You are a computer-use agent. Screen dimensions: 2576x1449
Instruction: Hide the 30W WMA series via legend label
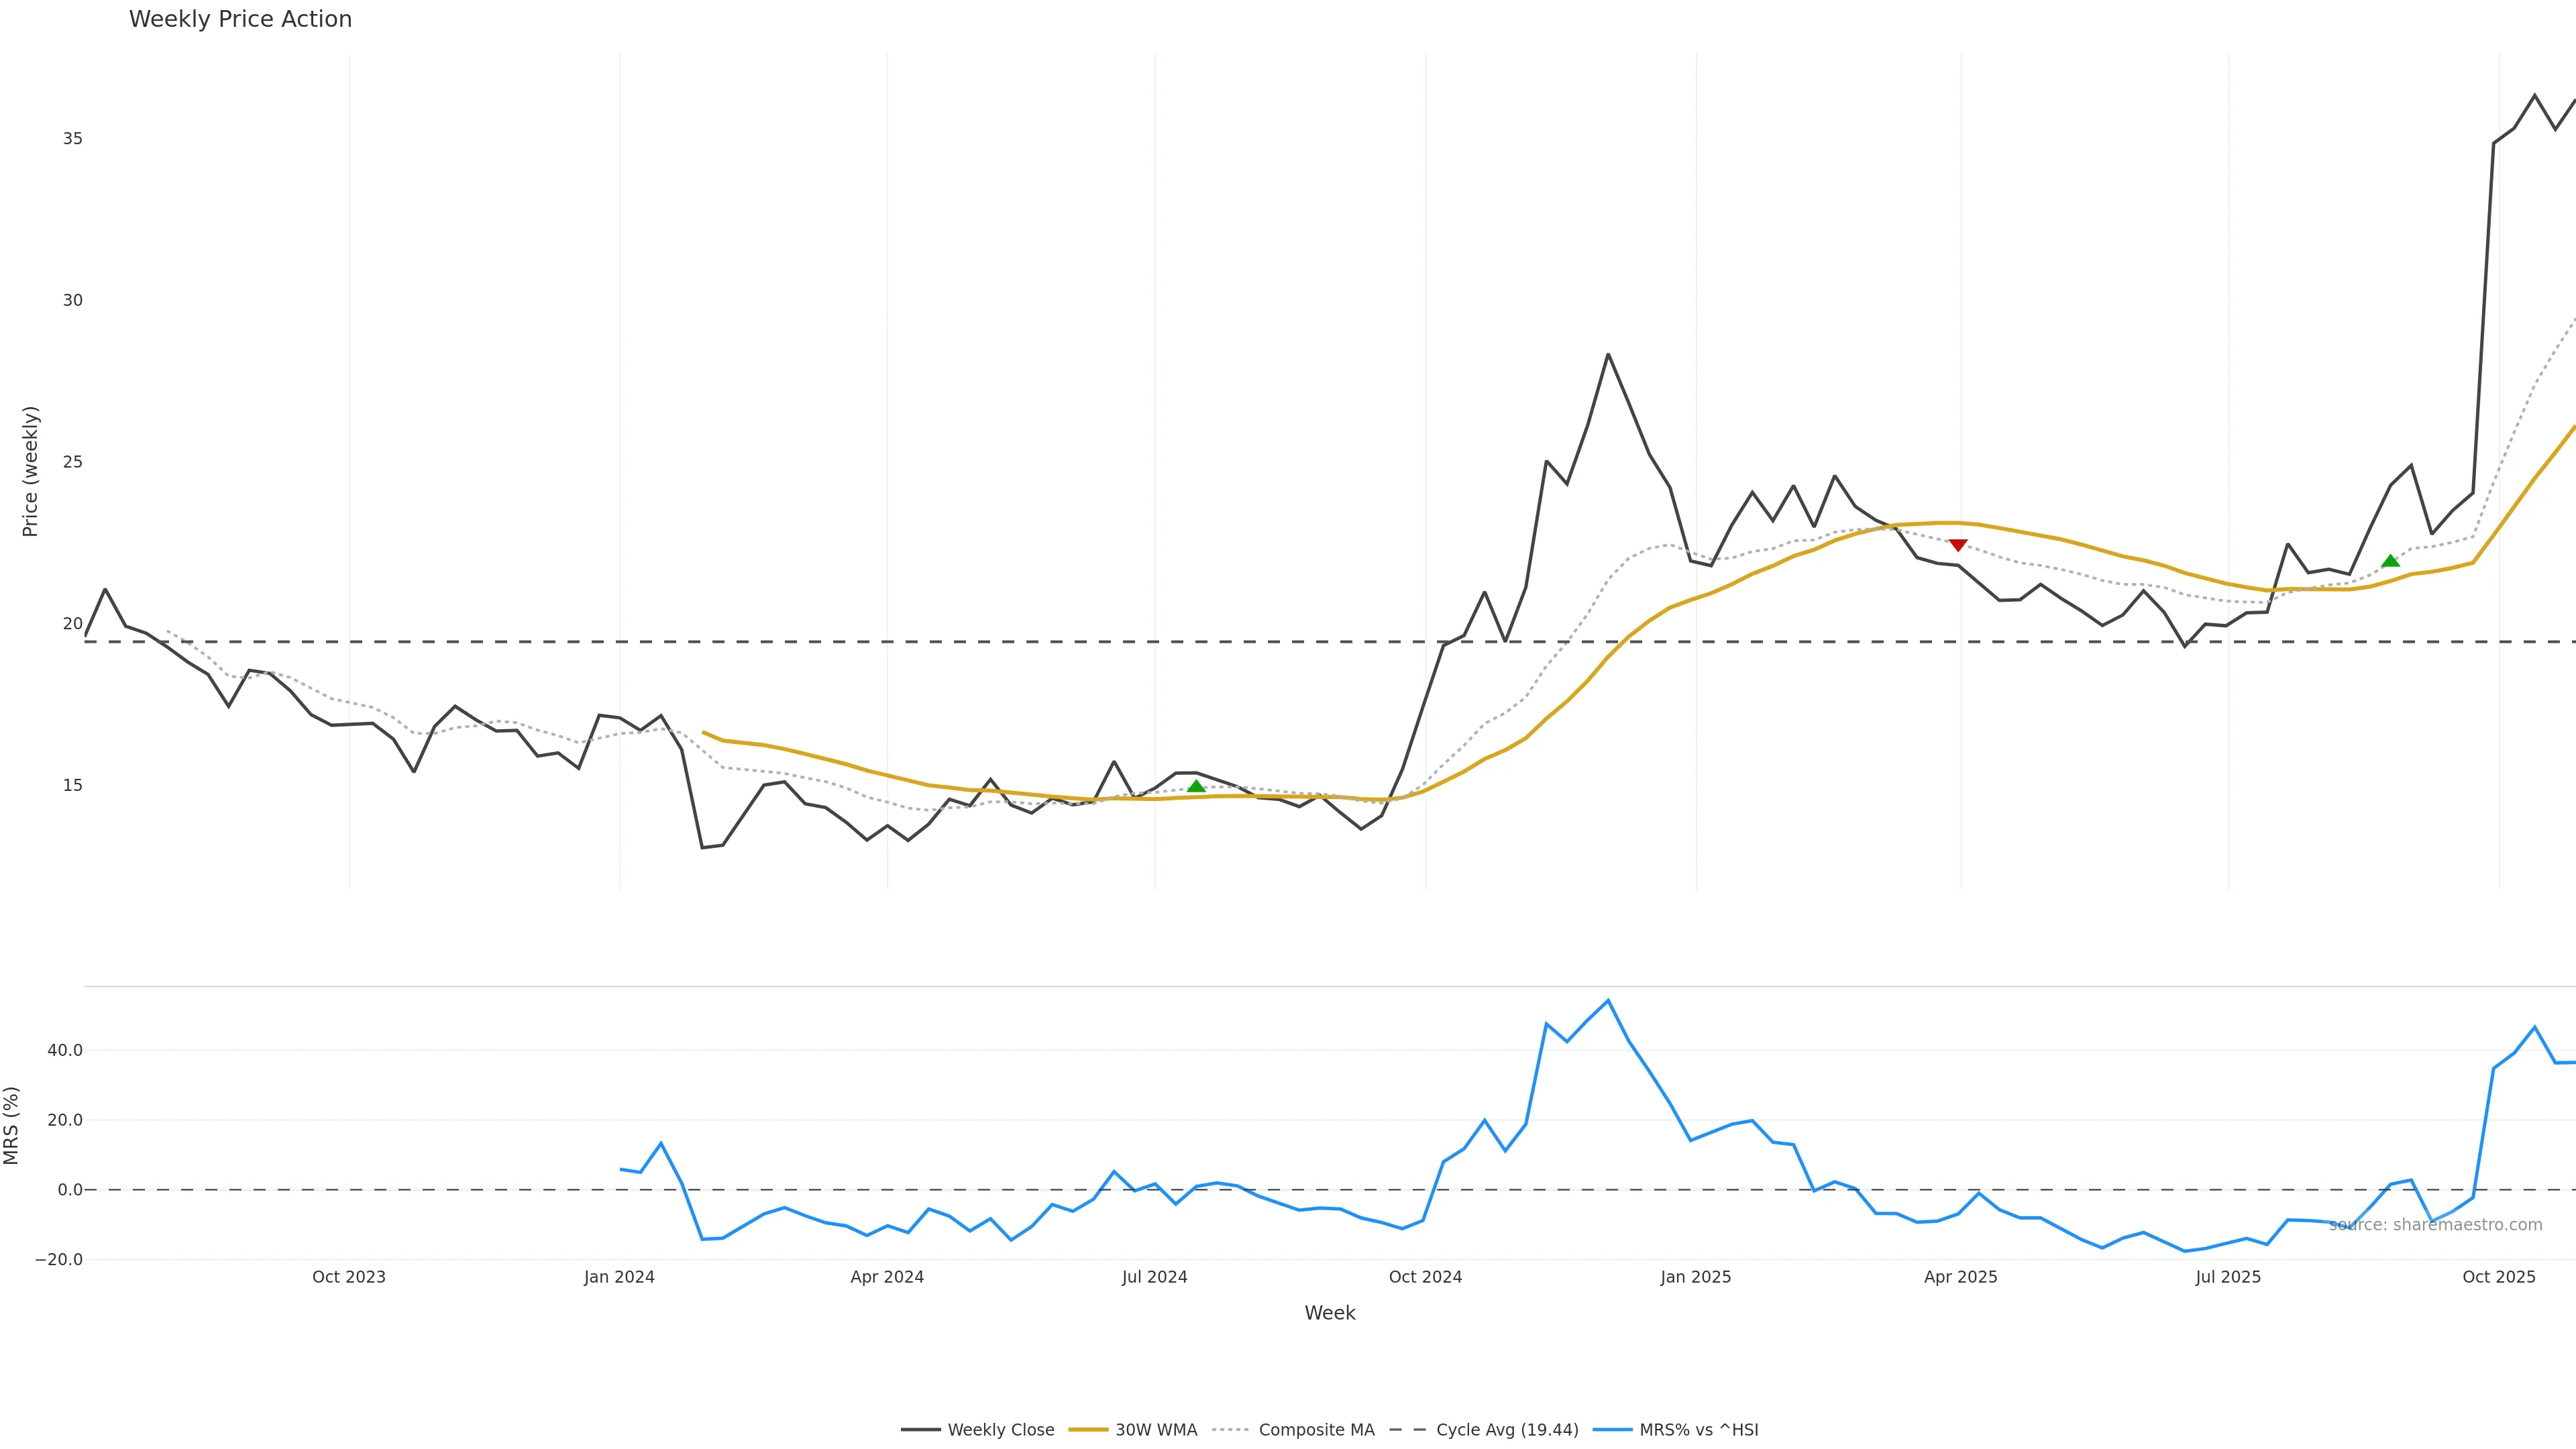click(x=1156, y=1430)
